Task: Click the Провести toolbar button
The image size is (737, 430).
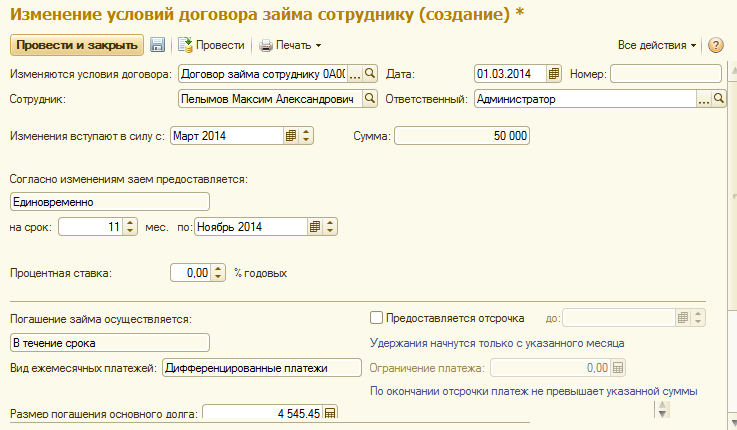Action: [x=211, y=45]
